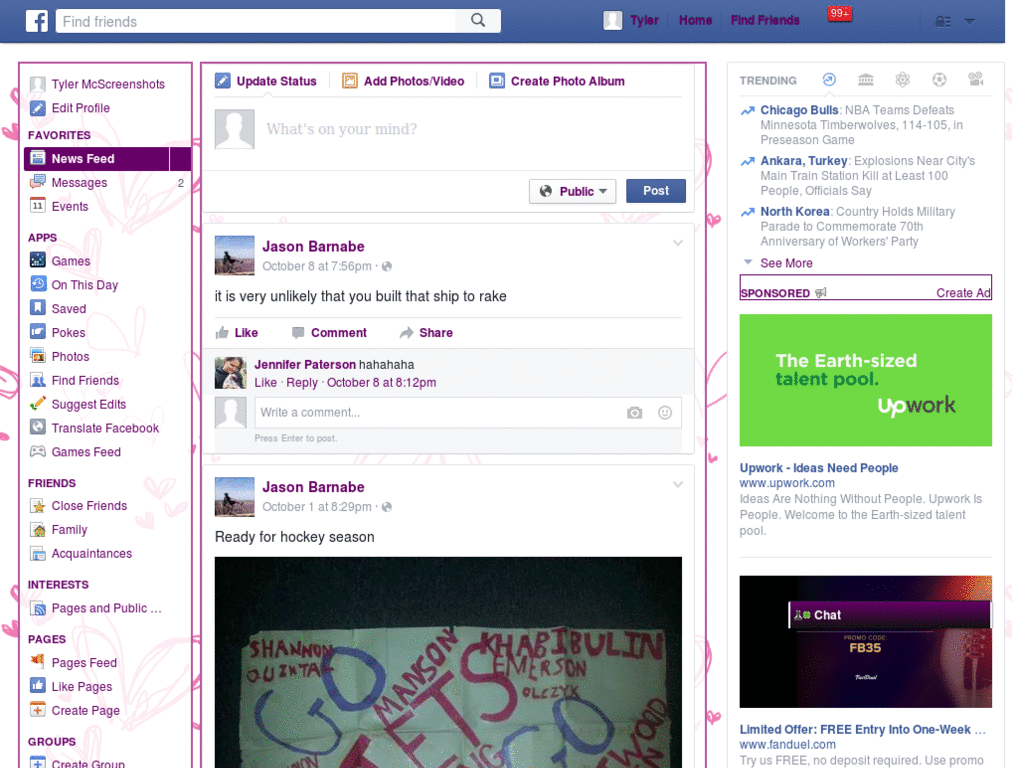Open the fanduel Limited Offer ad link
The image size is (1024, 768).
[862, 729]
